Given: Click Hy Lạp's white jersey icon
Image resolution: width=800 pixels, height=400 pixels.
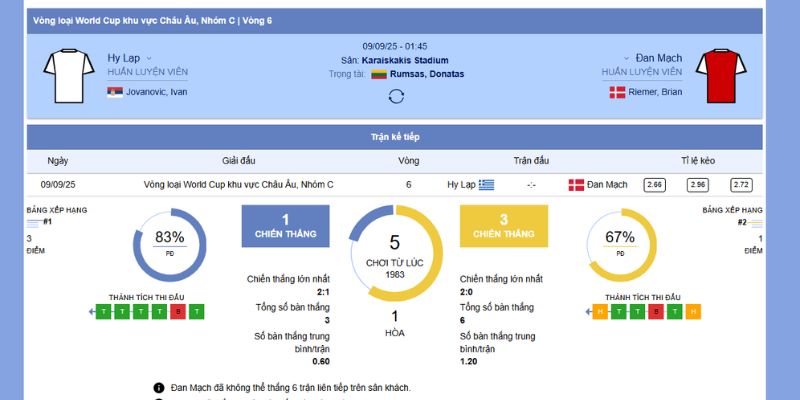Looking at the screenshot, I should 68,75.
